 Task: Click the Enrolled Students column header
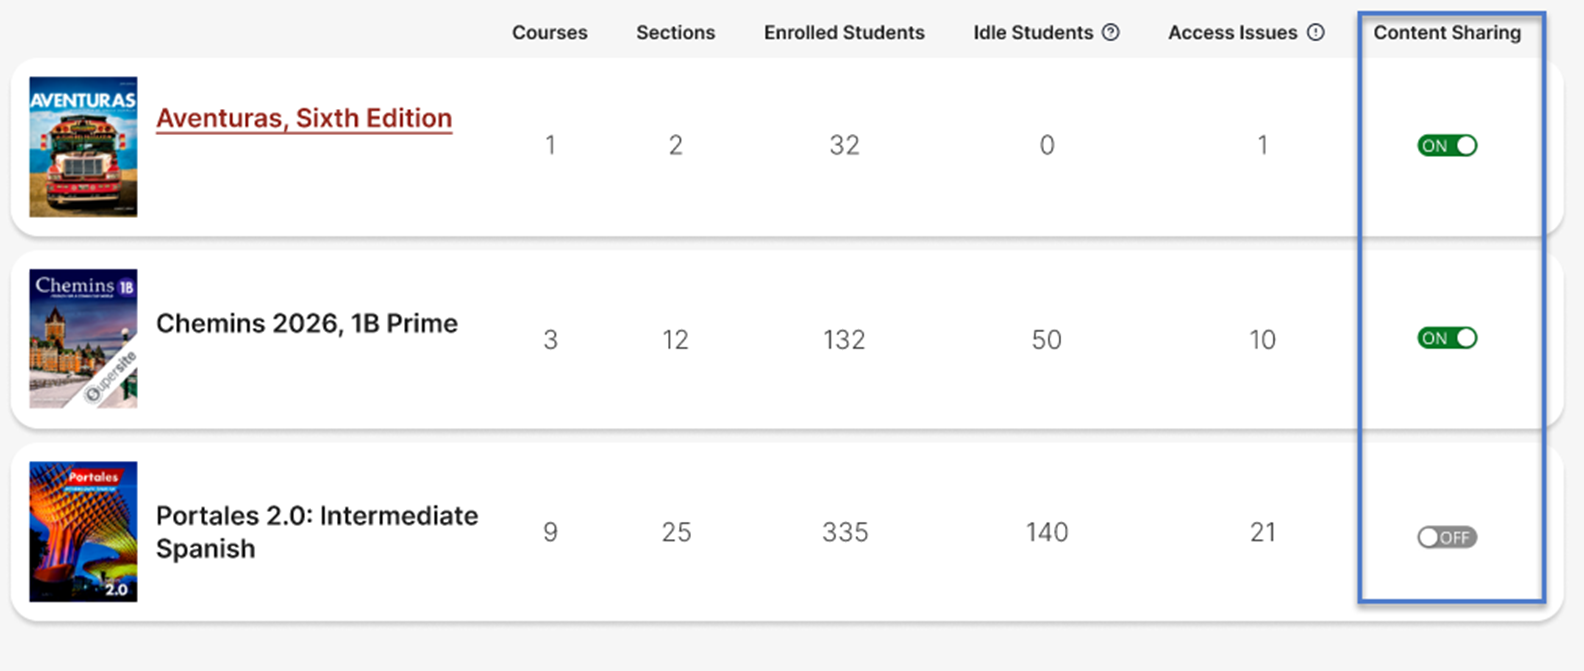point(844,32)
